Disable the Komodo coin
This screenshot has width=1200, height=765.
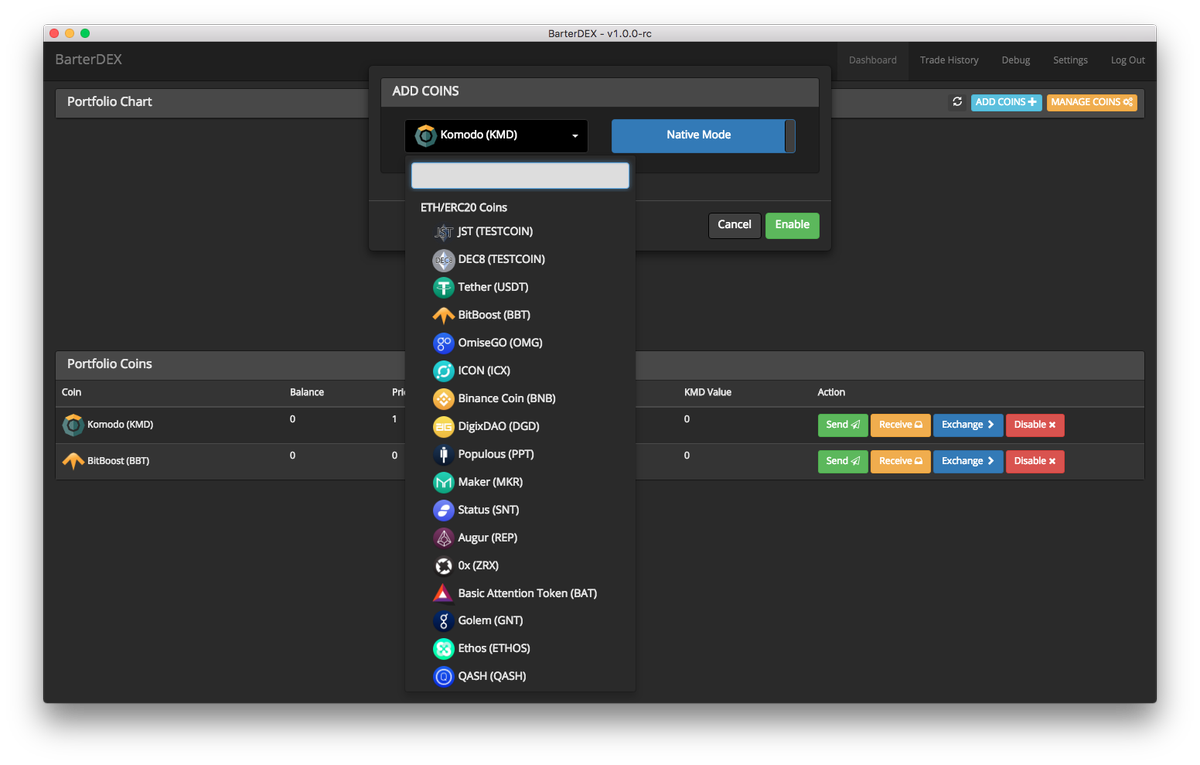(1035, 425)
